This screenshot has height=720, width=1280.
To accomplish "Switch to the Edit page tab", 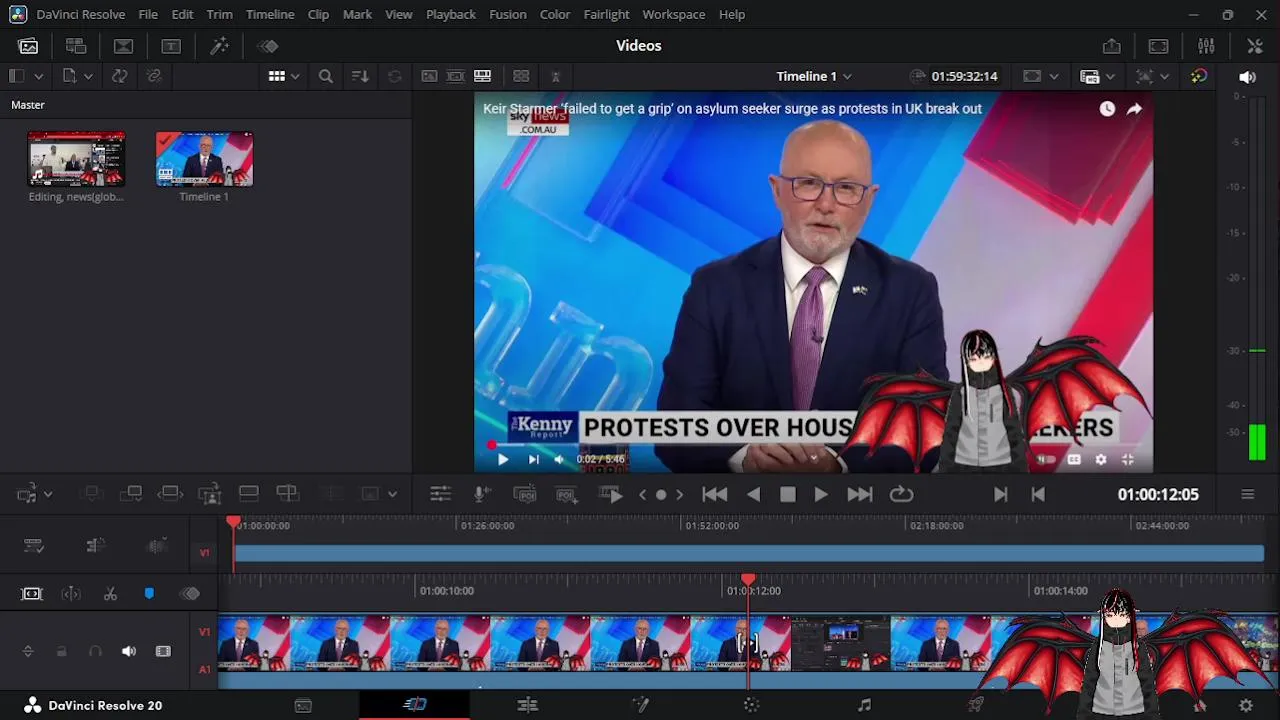I will [528, 705].
